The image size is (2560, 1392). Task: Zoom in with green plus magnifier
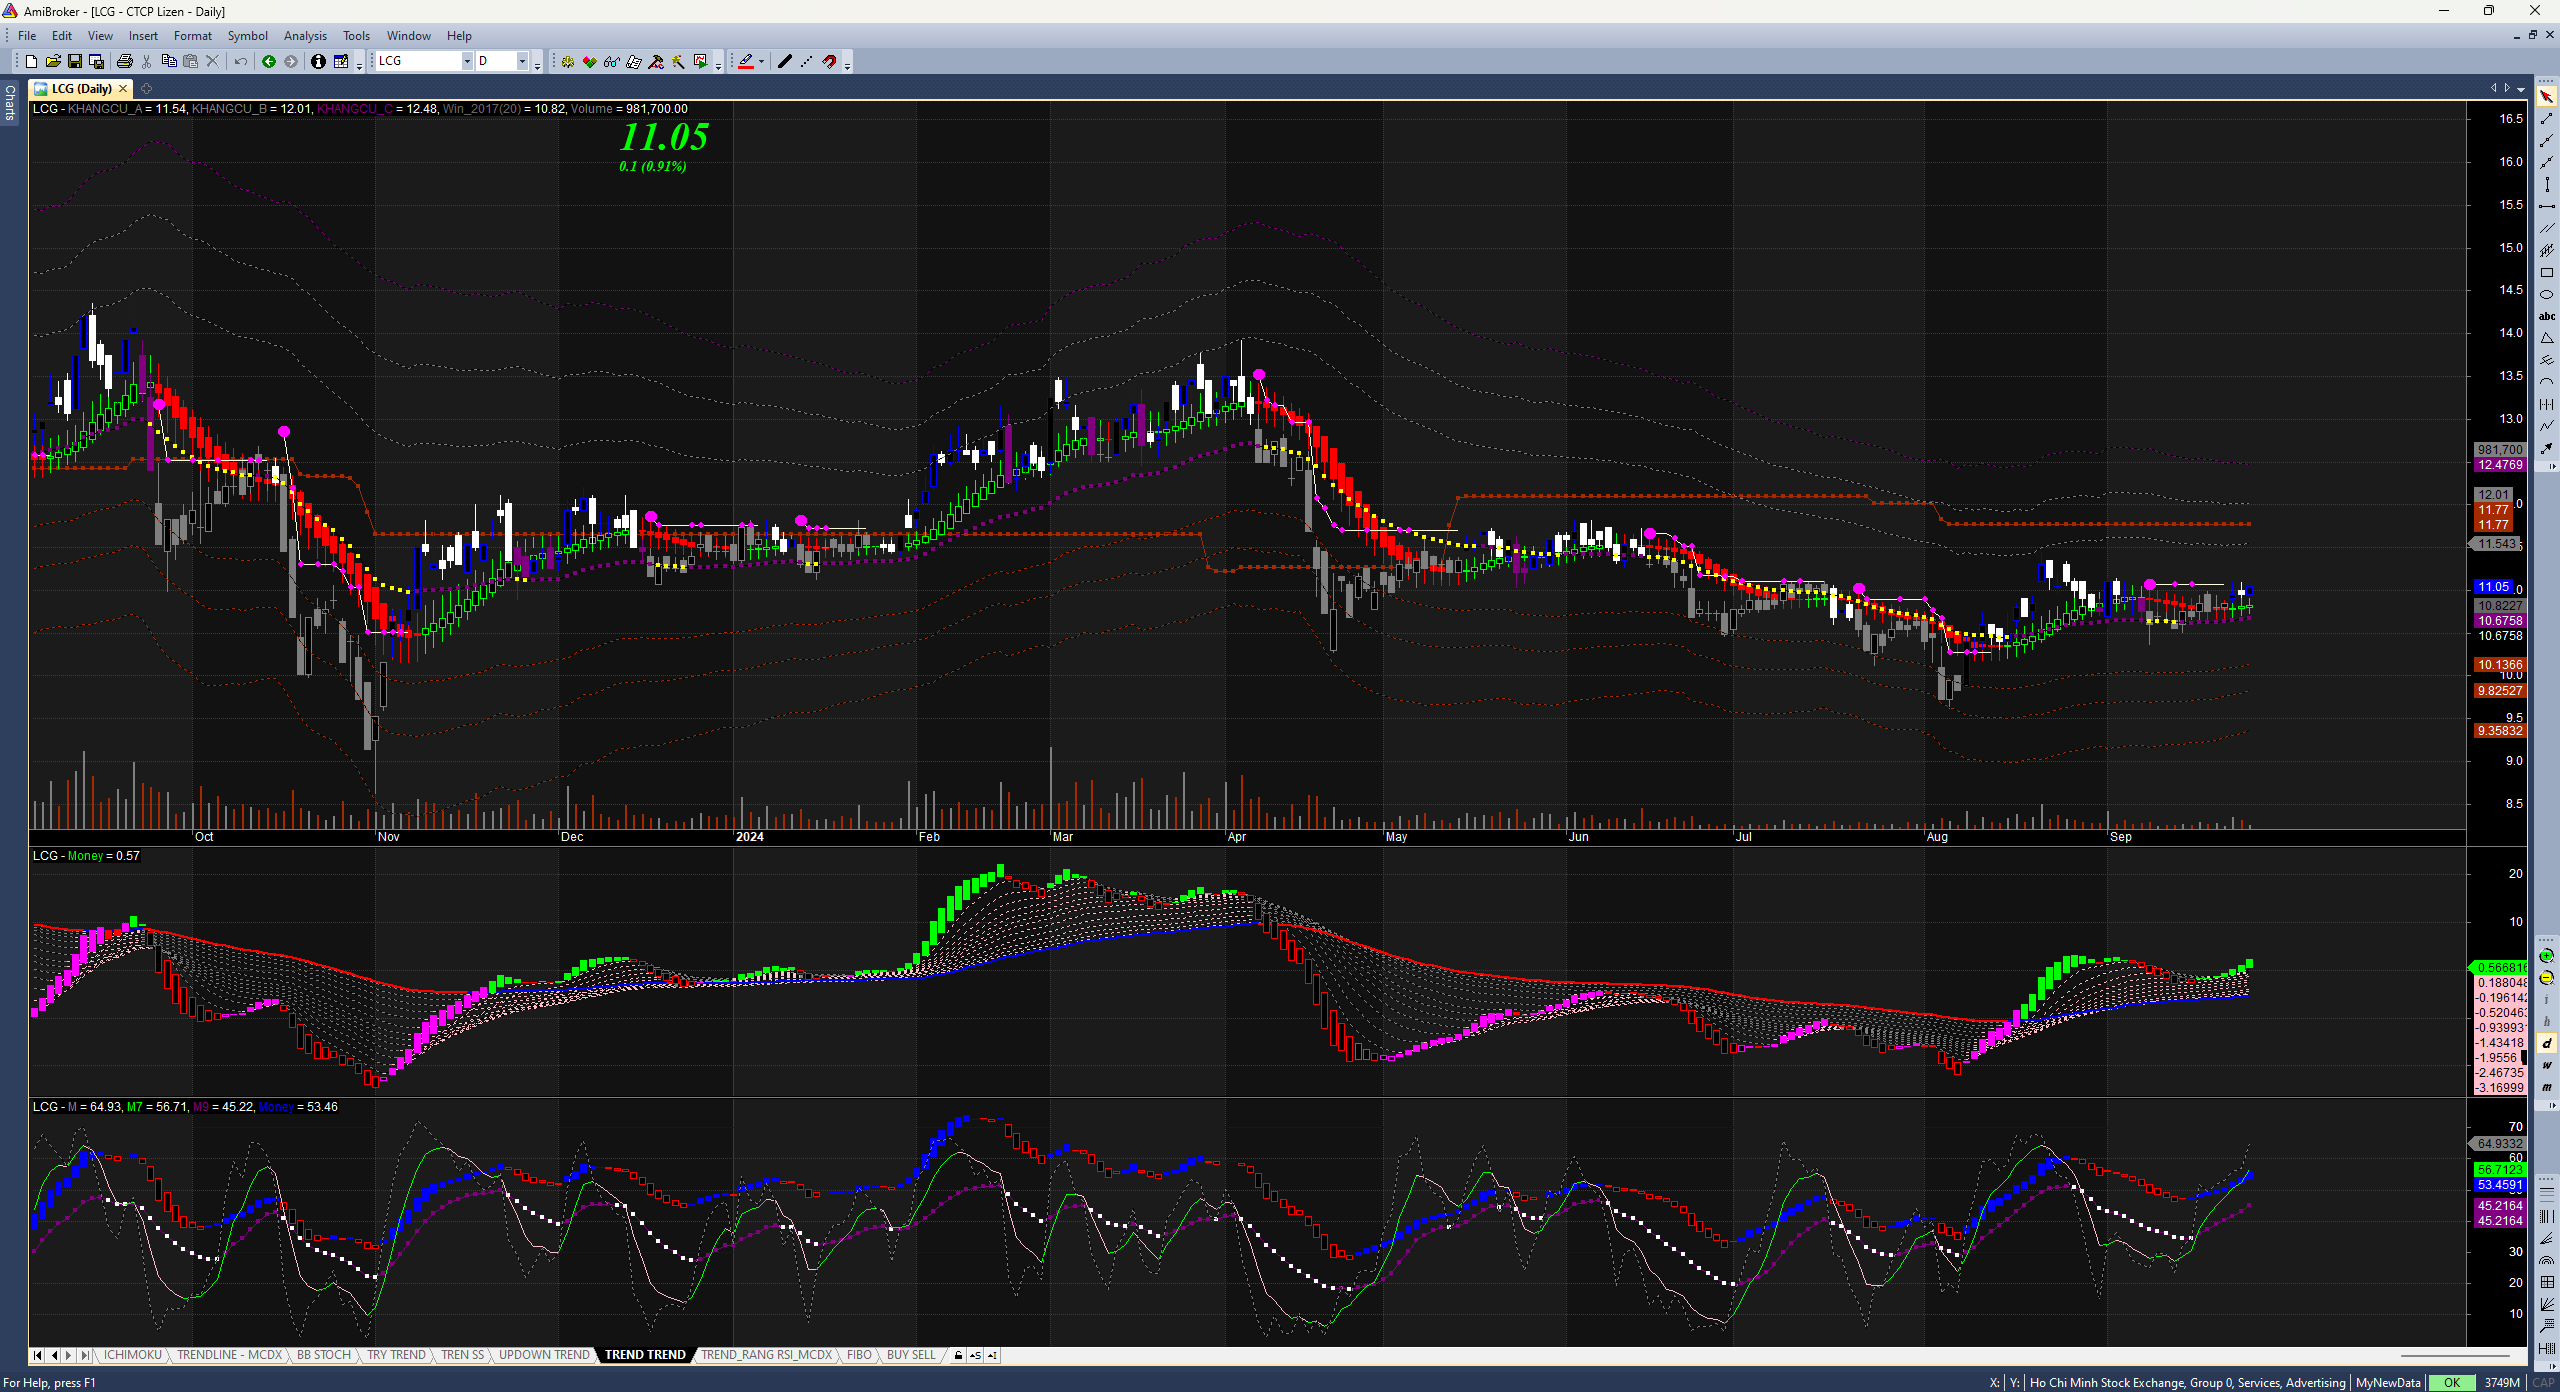click(2546, 957)
